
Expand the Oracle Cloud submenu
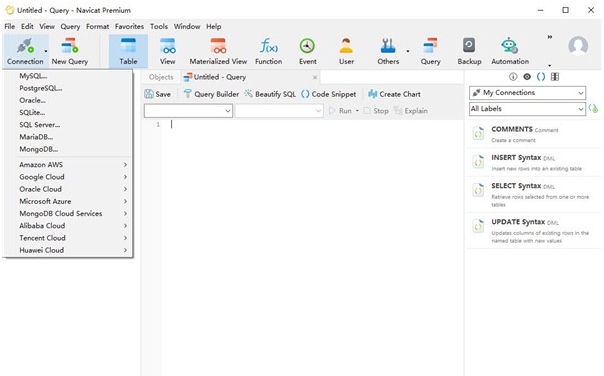pyautogui.click(x=68, y=189)
